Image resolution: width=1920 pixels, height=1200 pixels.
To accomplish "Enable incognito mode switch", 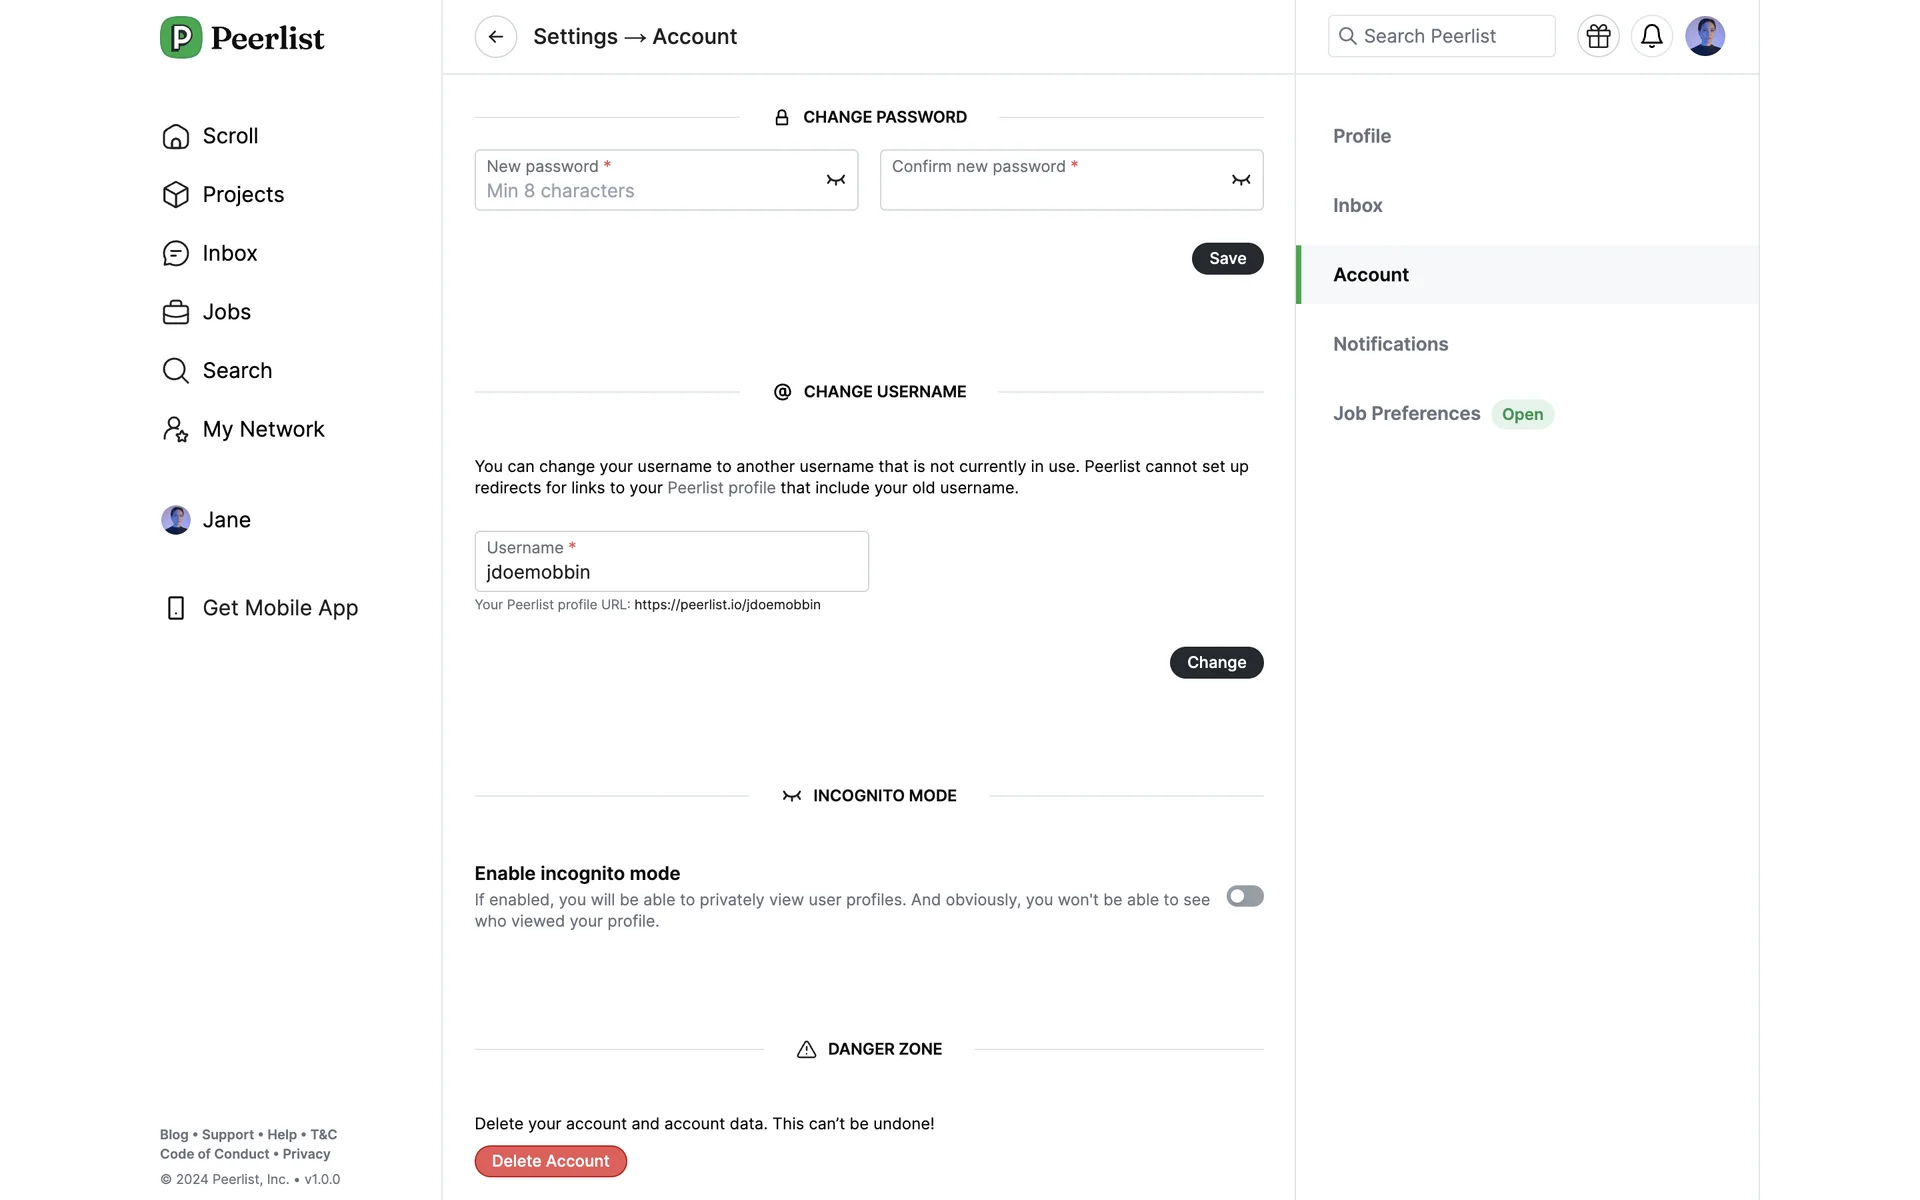I will [1244, 896].
